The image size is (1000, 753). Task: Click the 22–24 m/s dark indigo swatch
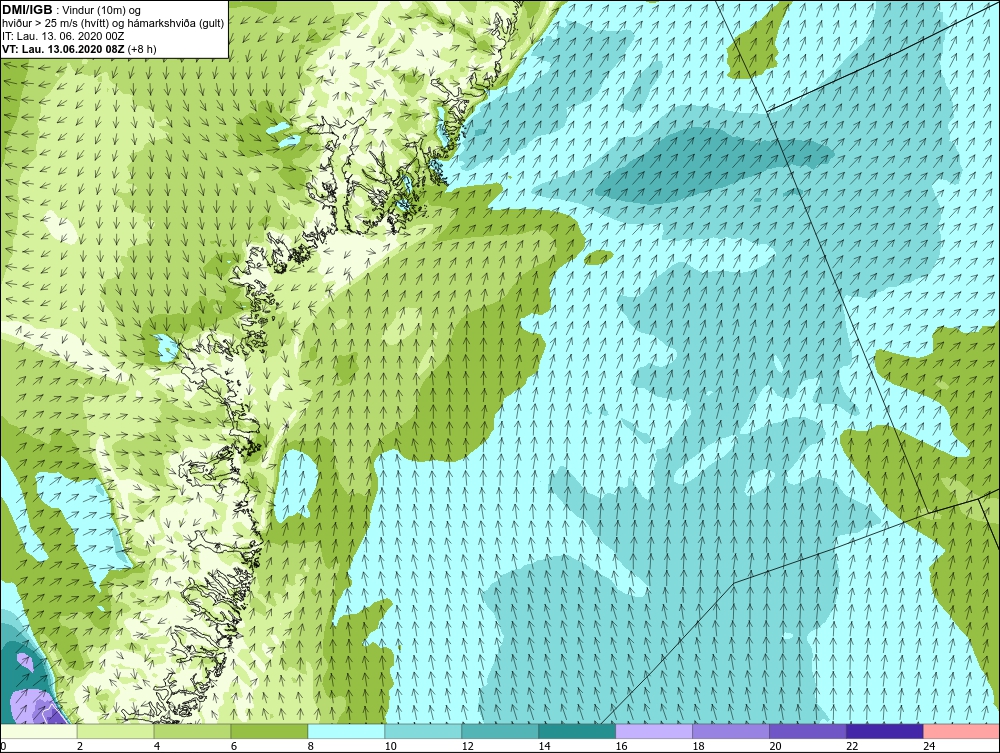tap(885, 731)
